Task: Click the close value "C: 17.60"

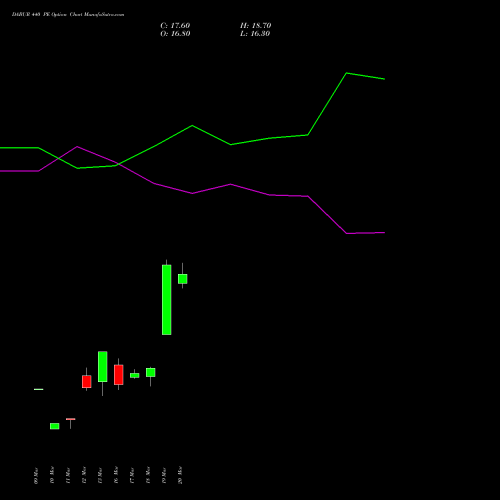Action: tap(175, 26)
